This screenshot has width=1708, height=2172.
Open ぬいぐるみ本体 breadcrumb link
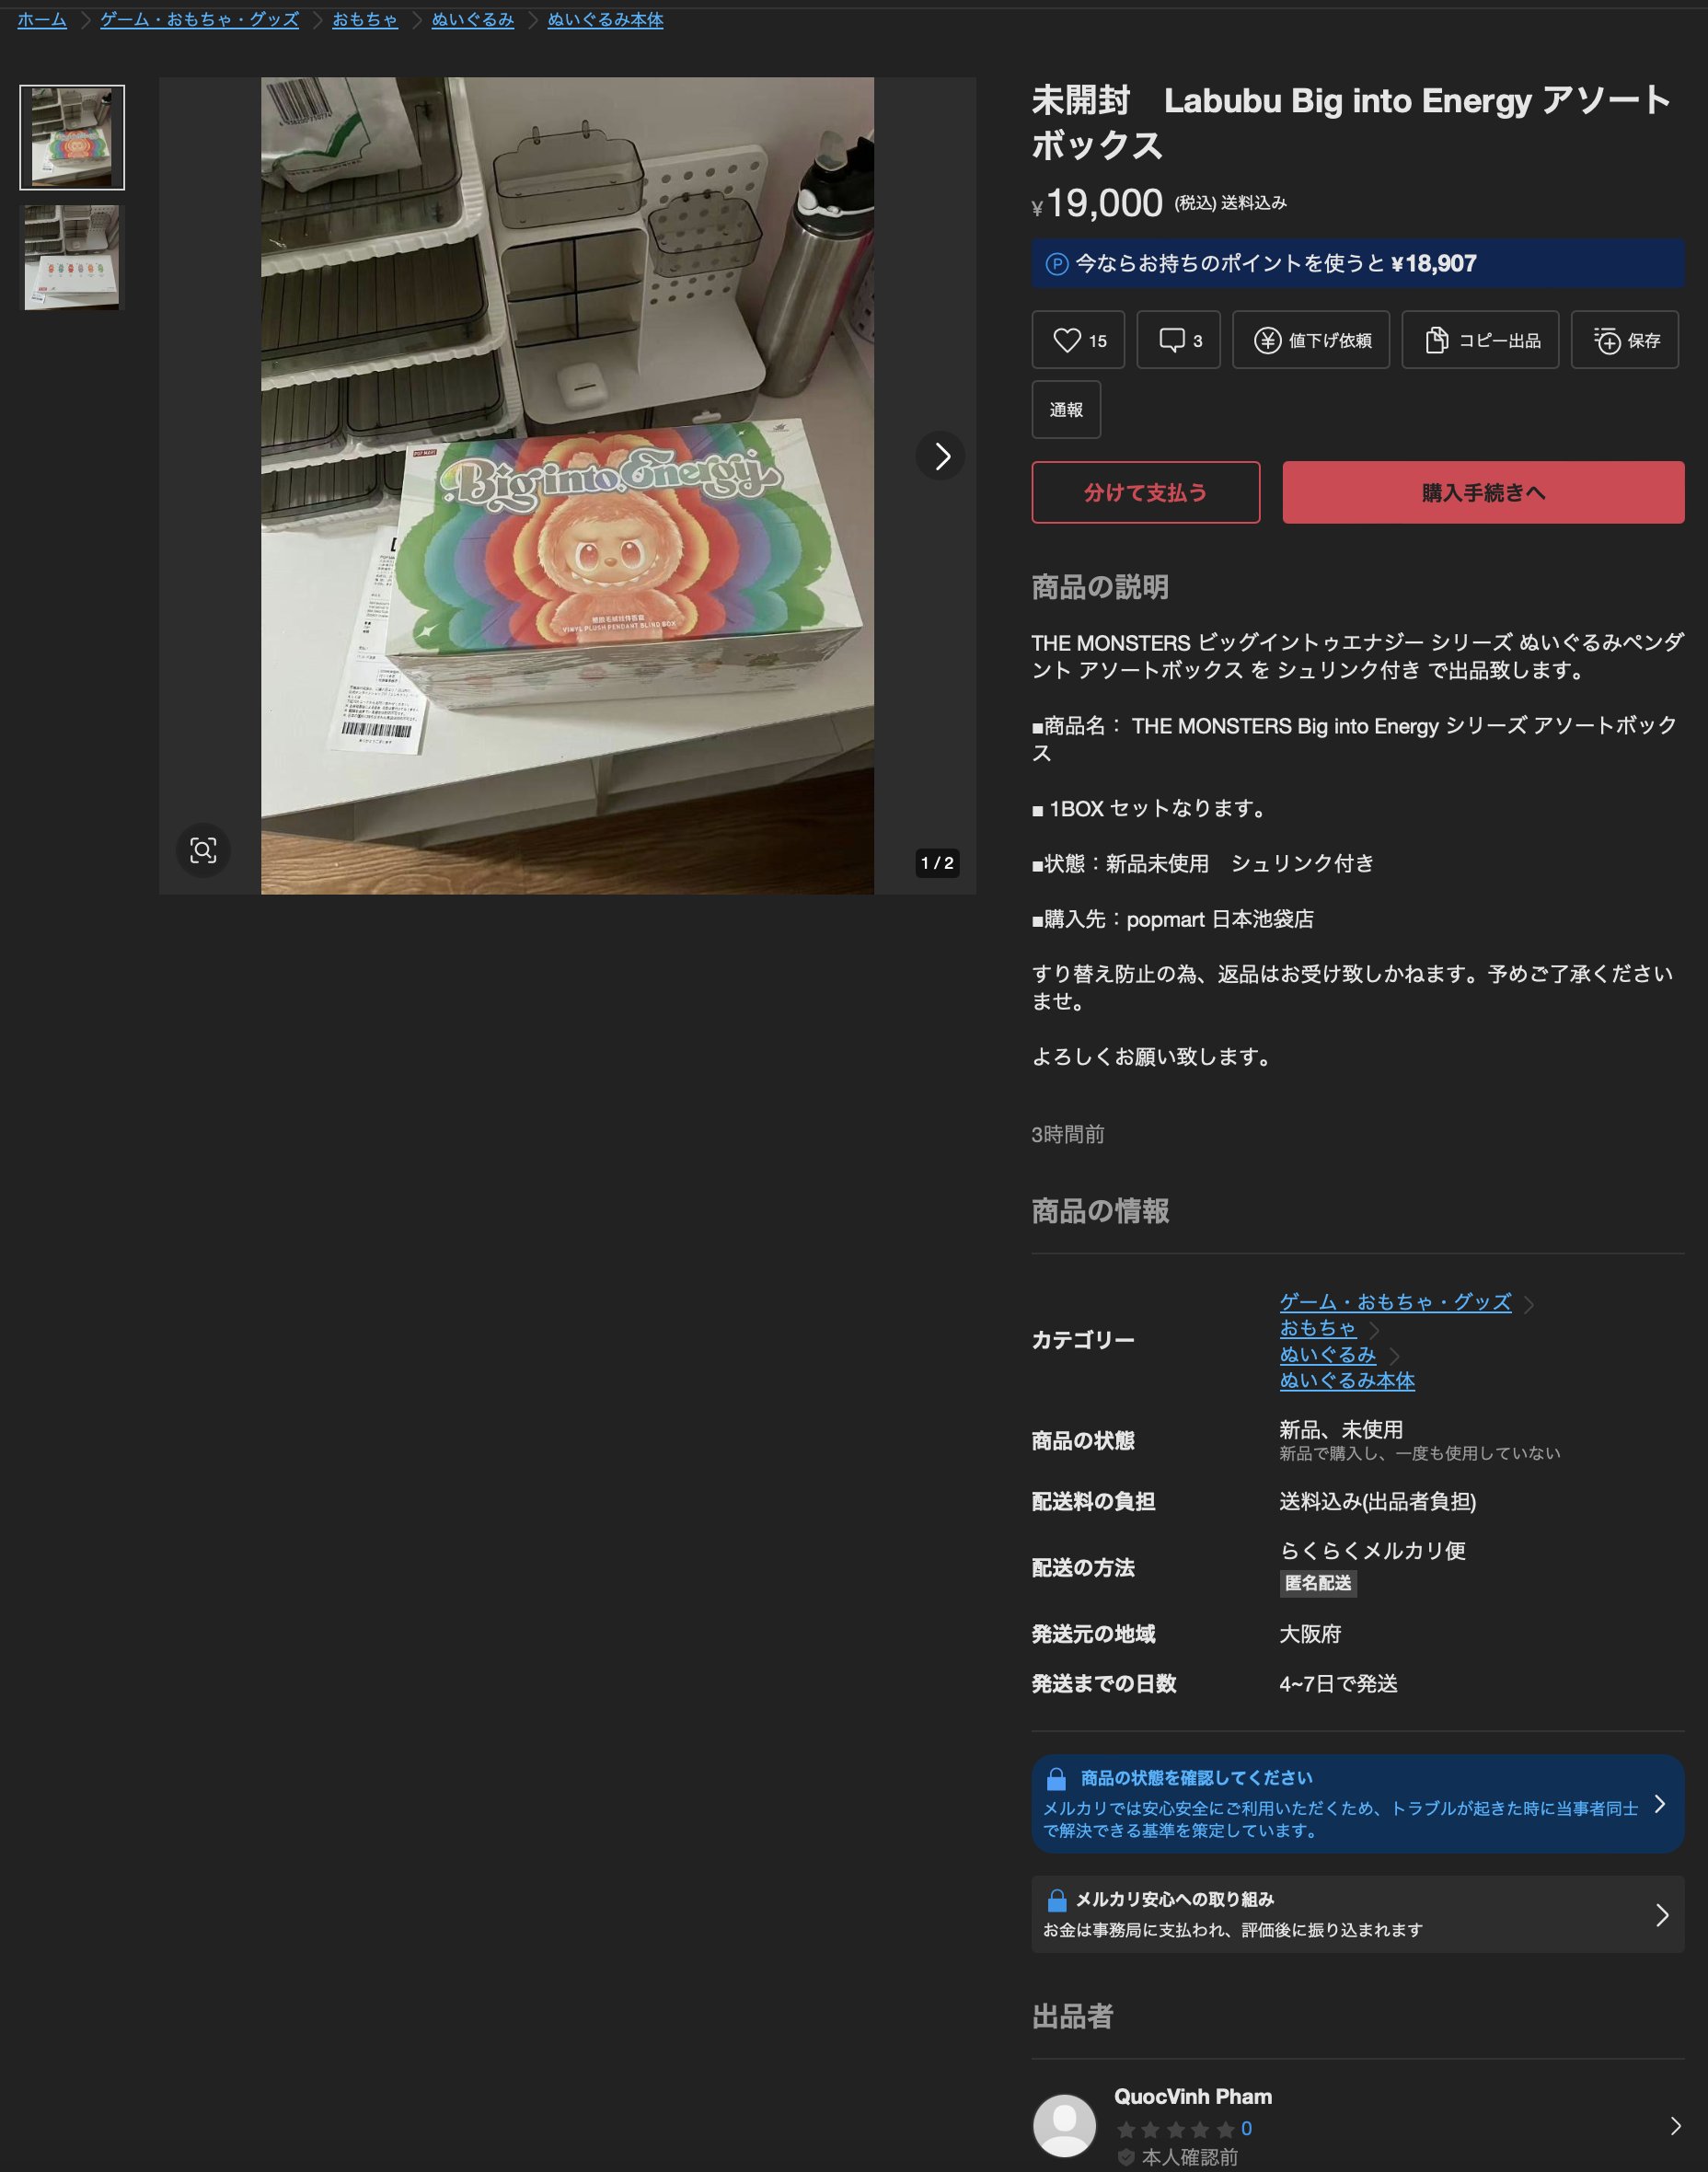605,20
